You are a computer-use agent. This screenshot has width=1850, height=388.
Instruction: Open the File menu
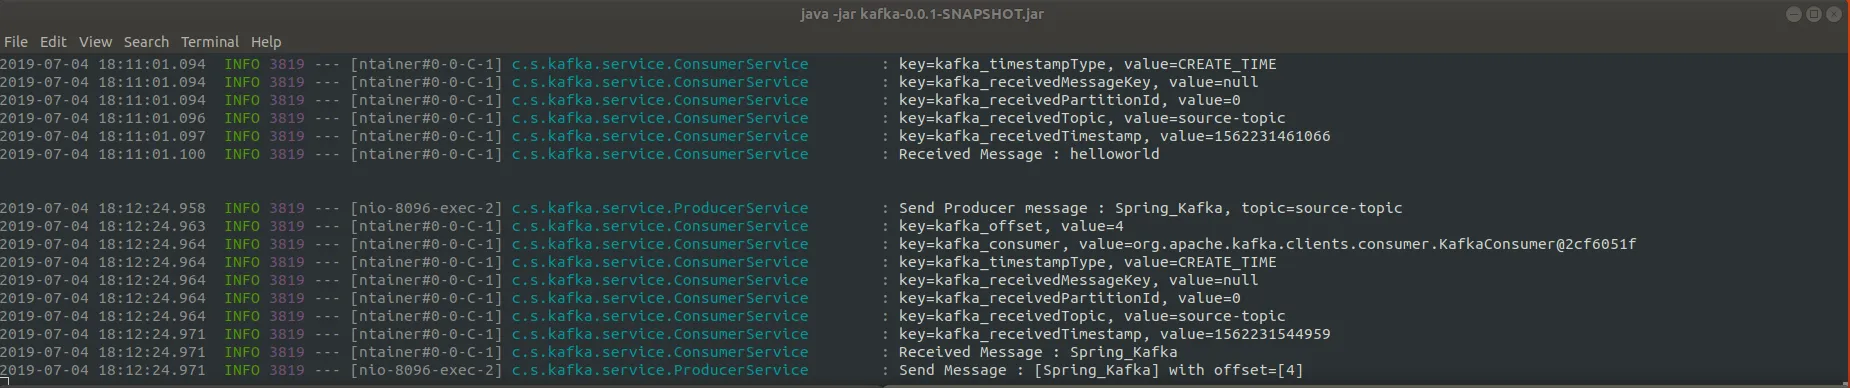coord(16,42)
